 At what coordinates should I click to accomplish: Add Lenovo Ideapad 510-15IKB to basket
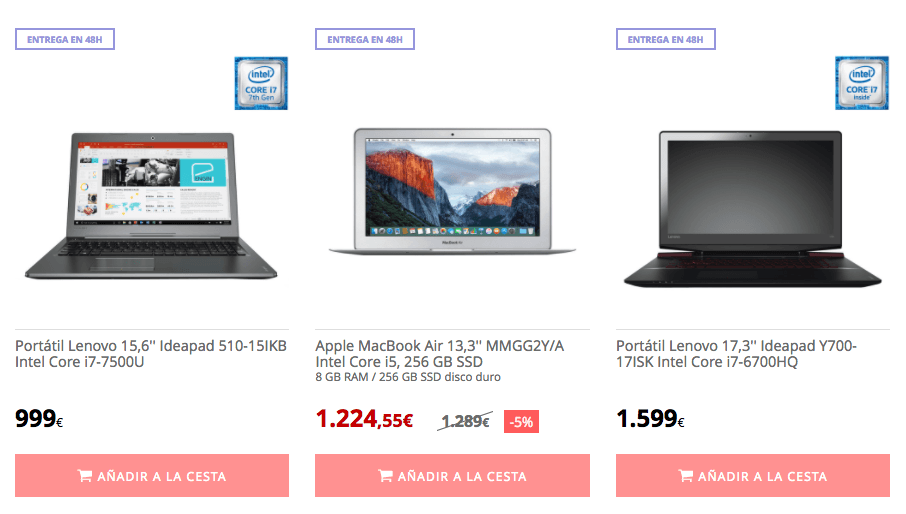pyautogui.click(x=152, y=475)
